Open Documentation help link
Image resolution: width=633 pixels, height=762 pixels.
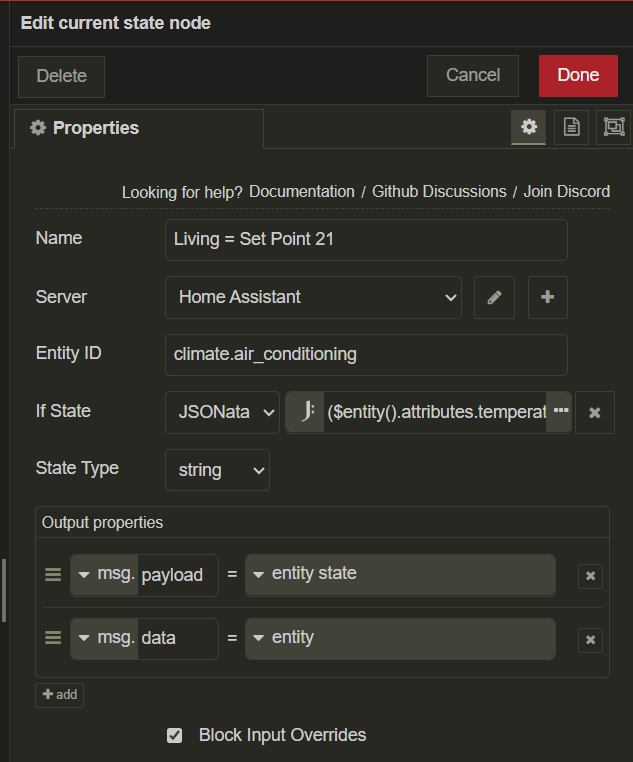pos(301,191)
